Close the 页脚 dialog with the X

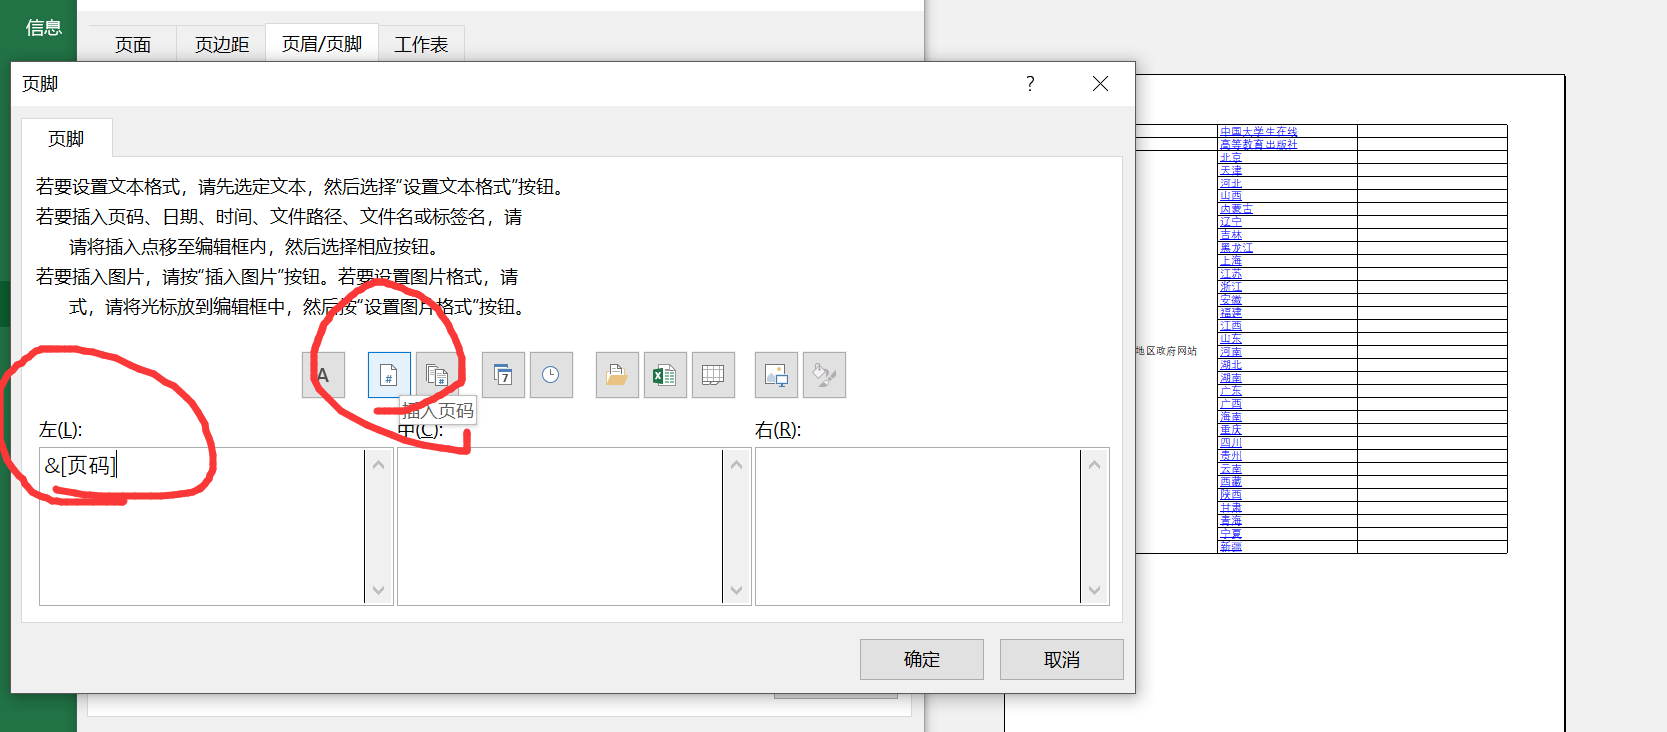tap(1100, 84)
